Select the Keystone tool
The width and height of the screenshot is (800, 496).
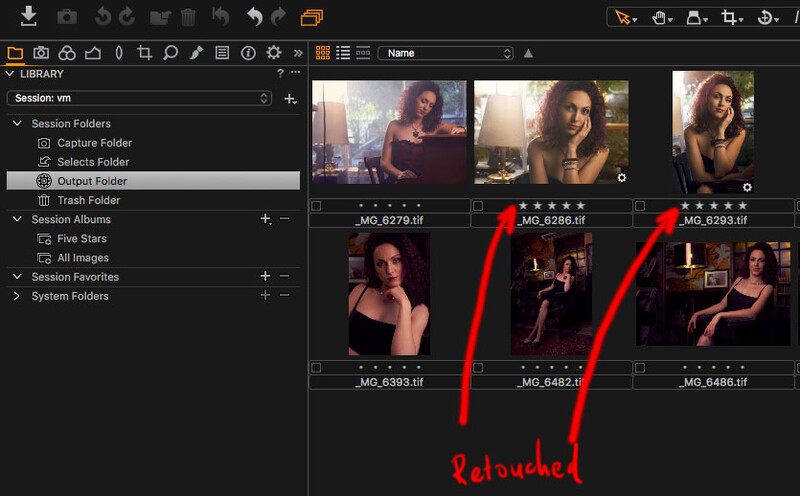click(696, 18)
